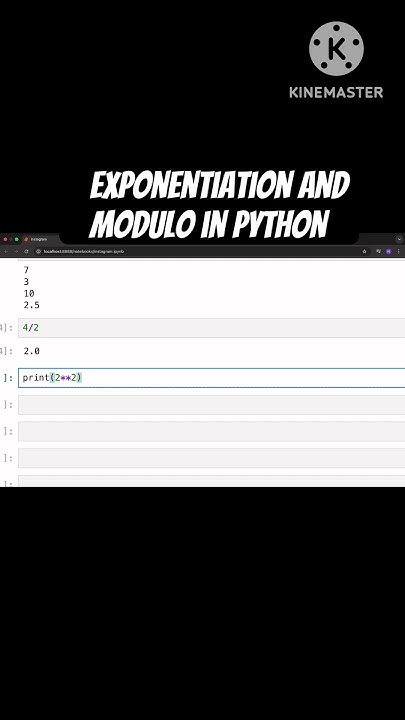The height and width of the screenshot is (720, 405).
Task: Open the browser three-dot menu
Action: [x=399, y=252]
